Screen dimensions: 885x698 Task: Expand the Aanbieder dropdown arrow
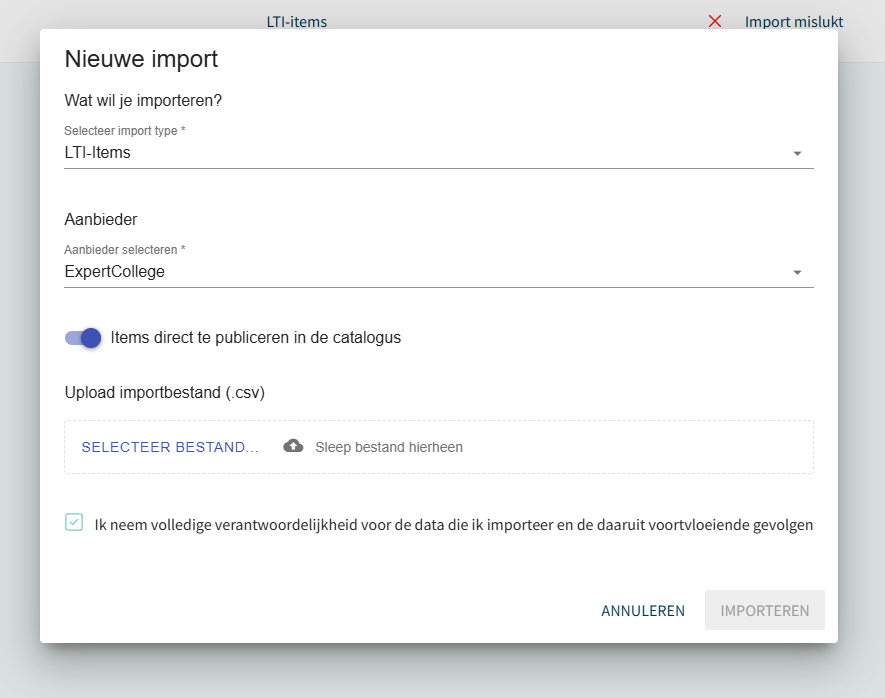(797, 273)
